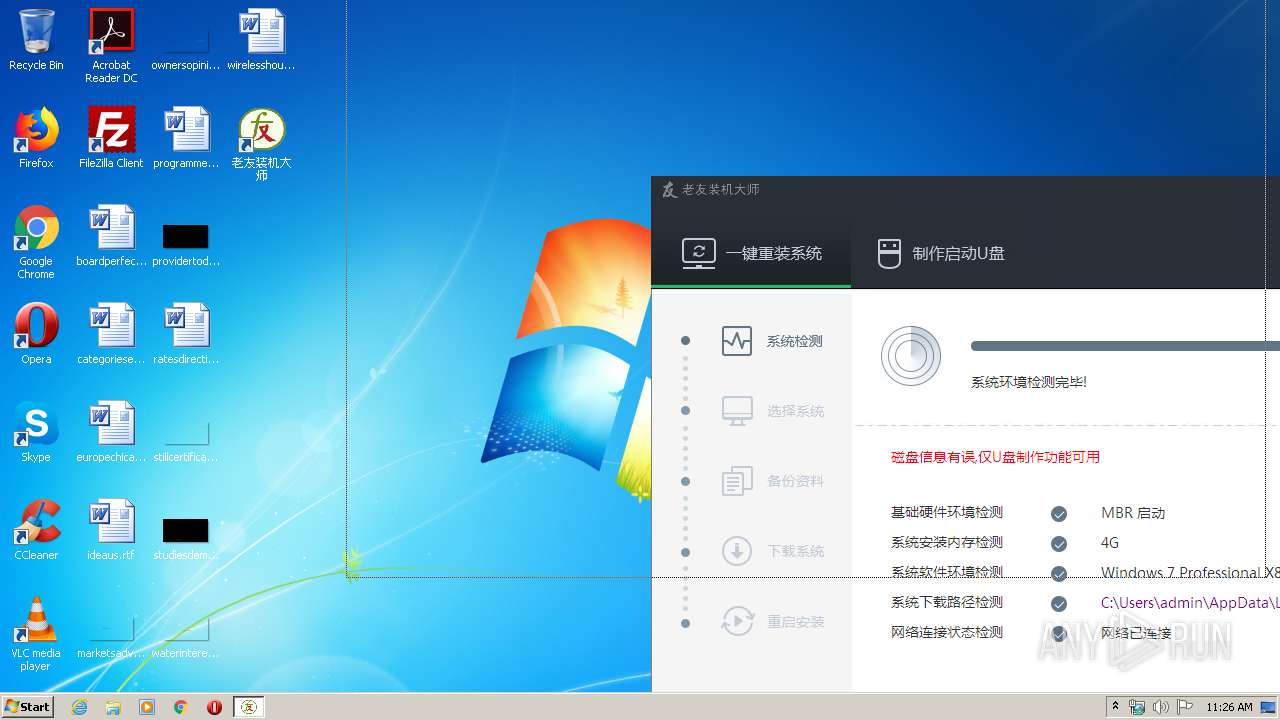Open the Action Center flag icon
1280x720 pixels.
point(1185,707)
